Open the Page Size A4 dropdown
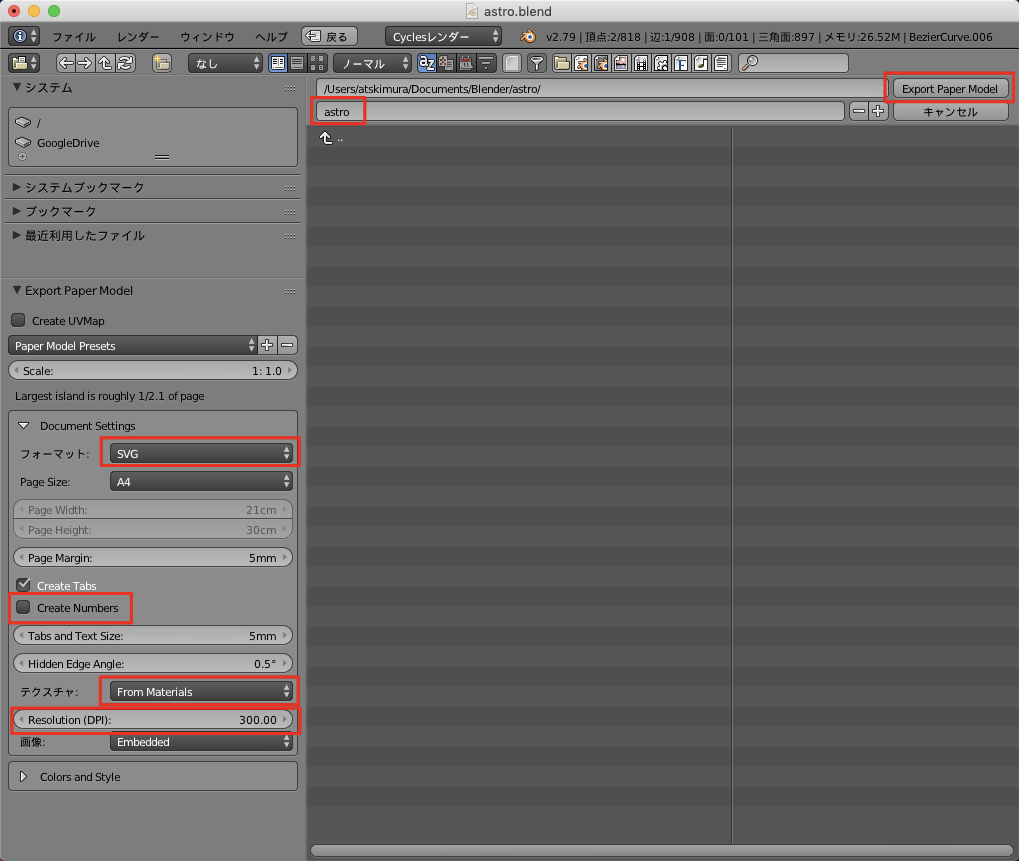This screenshot has width=1019, height=861. (x=199, y=481)
